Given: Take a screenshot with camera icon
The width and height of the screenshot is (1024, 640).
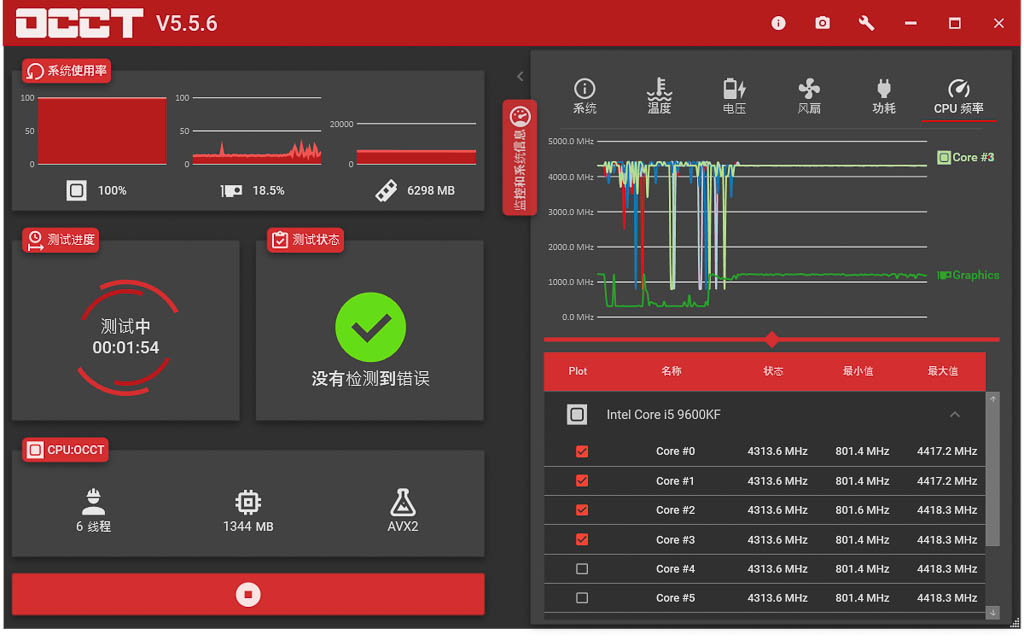Looking at the screenshot, I should (x=822, y=24).
